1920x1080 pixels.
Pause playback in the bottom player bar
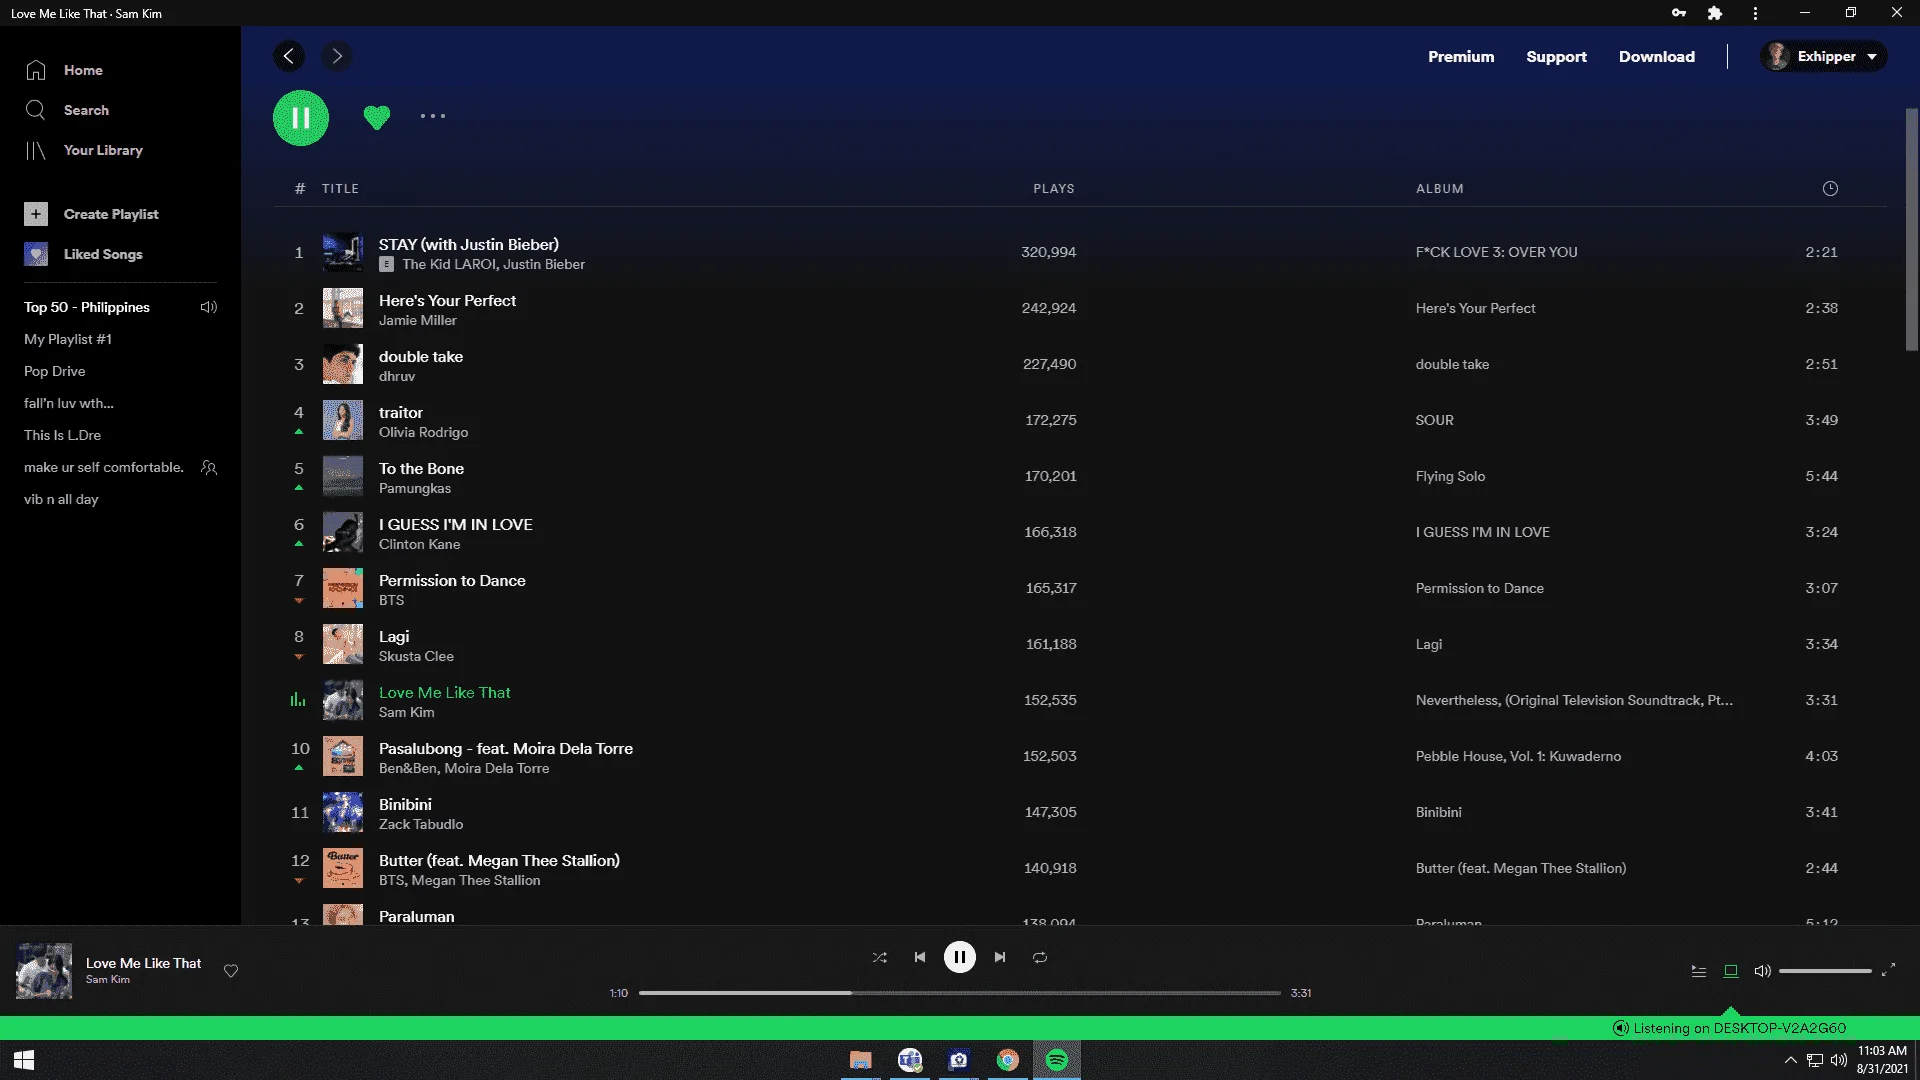pyautogui.click(x=960, y=957)
